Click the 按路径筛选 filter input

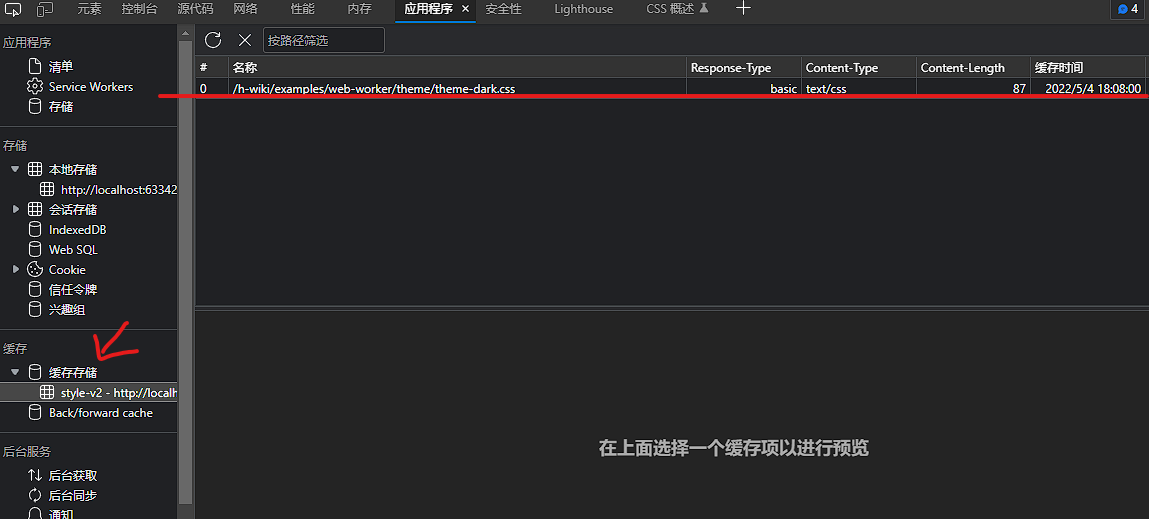pos(323,40)
